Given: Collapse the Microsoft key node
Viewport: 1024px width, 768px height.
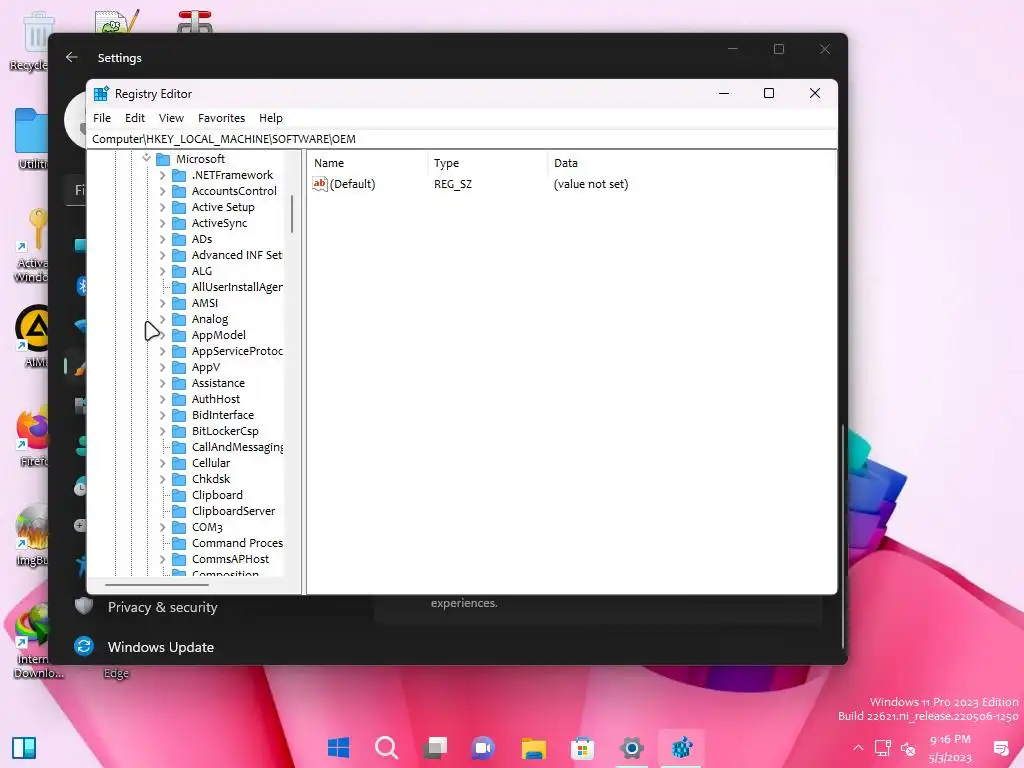Looking at the screenshot, I should pos(146,158).
